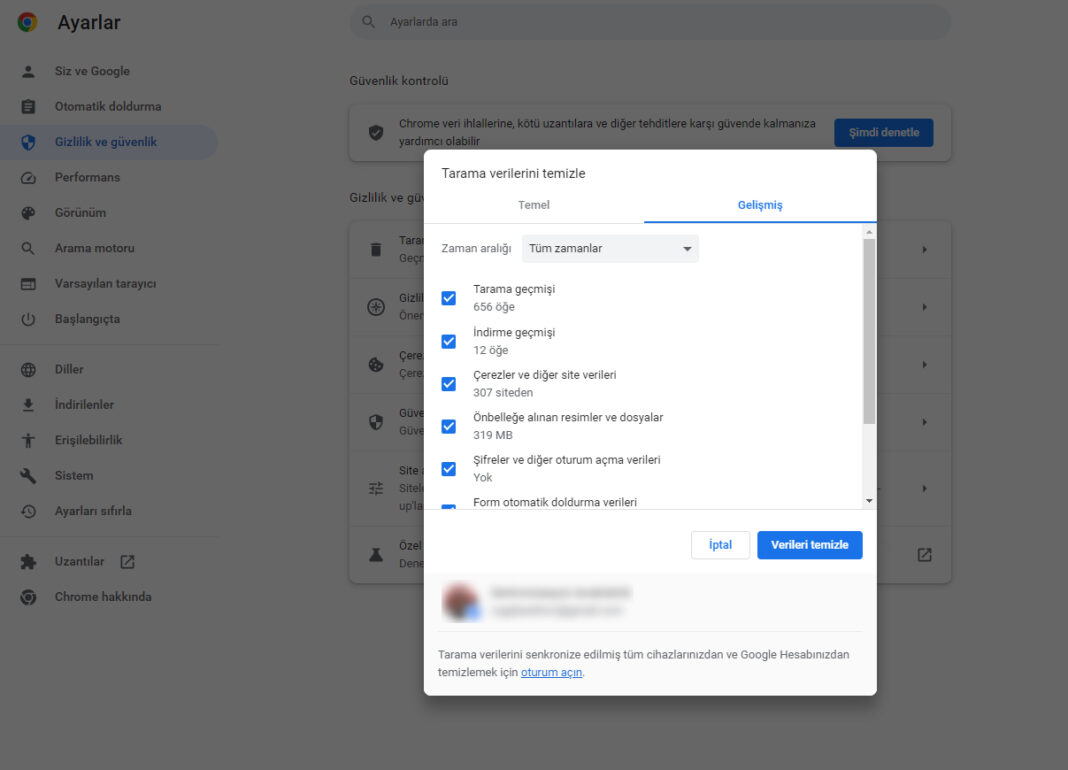The width and height of the screenshot is (1068, 770).
Task: Open the oturum açın link
Action: [551, 672]
